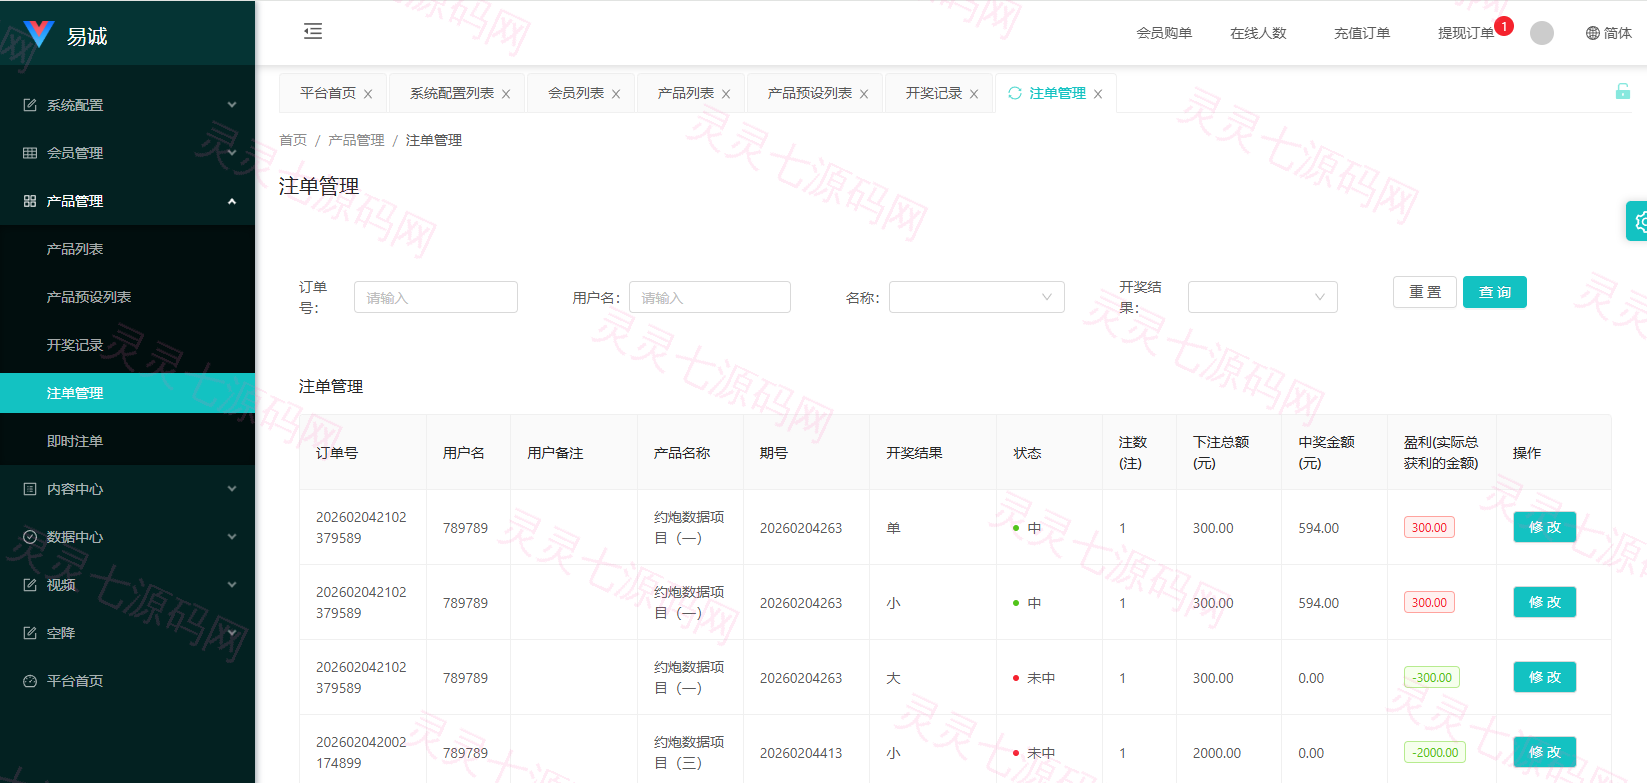Open the 开奖结果 dropdown filter
Image resolution: width=1647 pixels, height=783 pixels.
pos(1263,297)
